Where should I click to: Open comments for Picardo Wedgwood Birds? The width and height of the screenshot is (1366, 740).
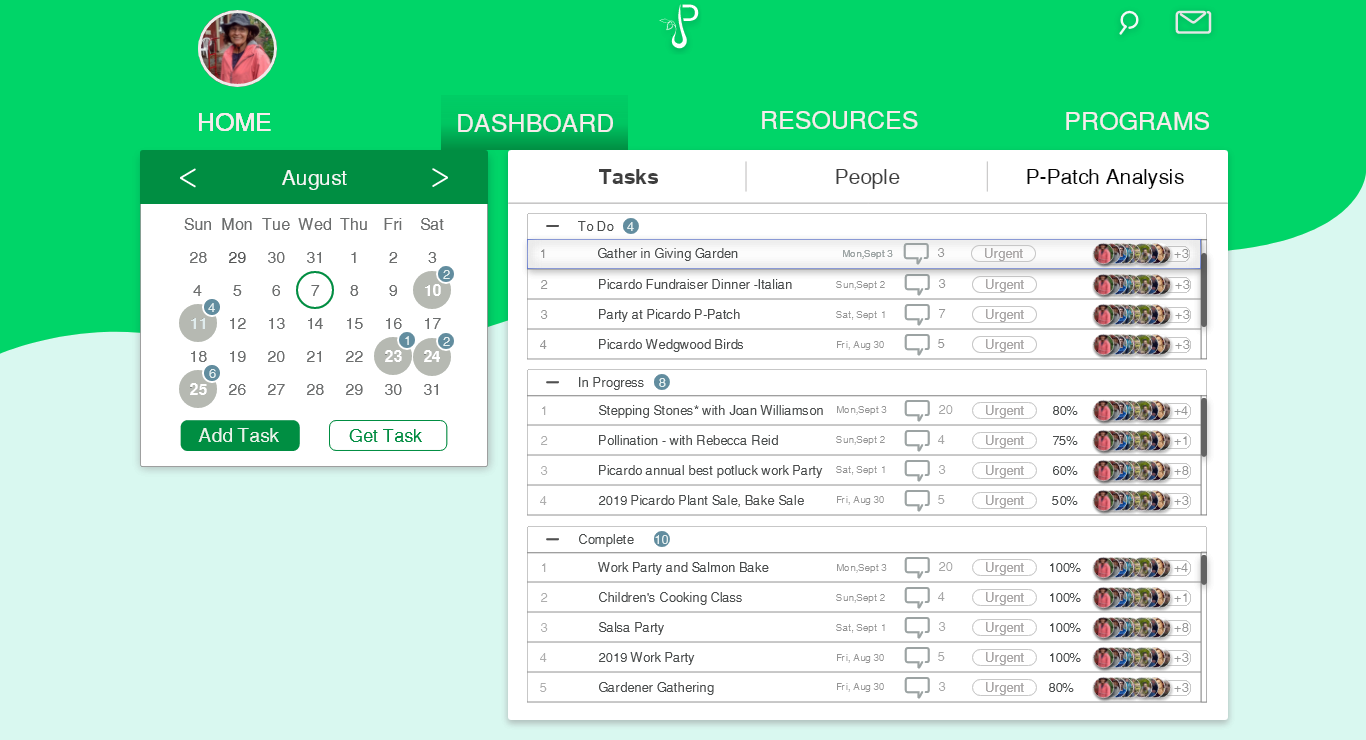pyautogui.click(x=917, y=345)
